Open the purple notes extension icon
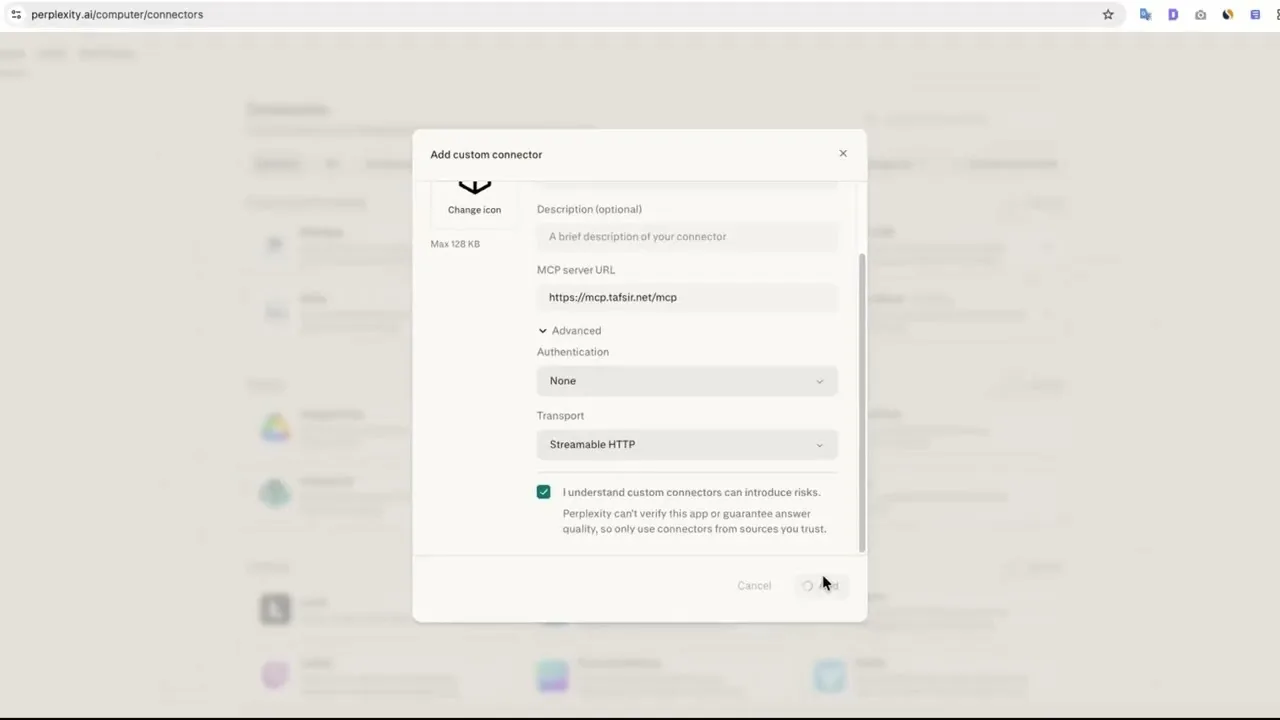1280x720 pixels. coord(1255,14)
